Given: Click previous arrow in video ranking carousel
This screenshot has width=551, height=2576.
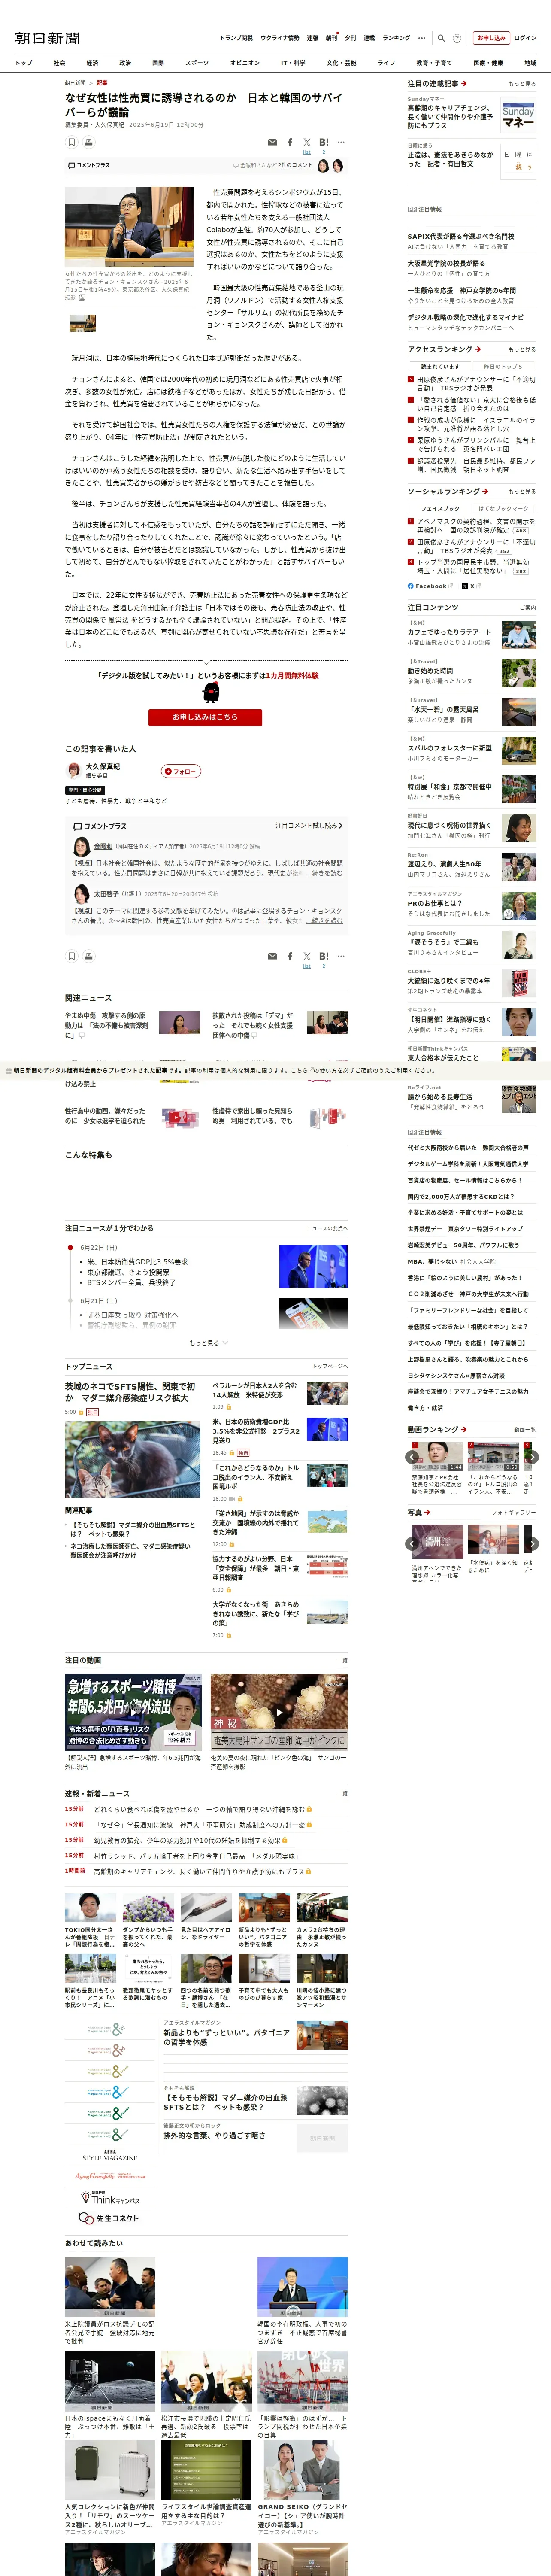Looking at the screenshot, I should pos(412,1457).
